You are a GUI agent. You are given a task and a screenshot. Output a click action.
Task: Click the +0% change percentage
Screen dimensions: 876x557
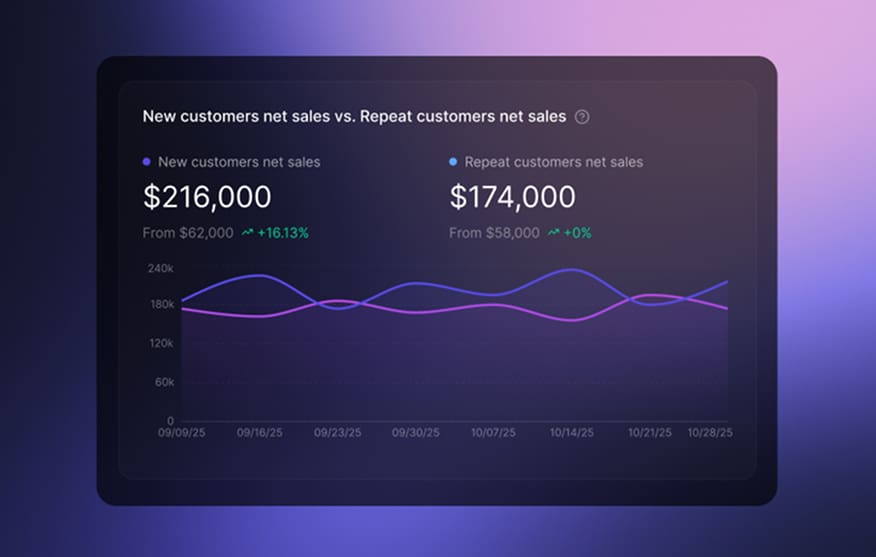click(x=577, y=233)
